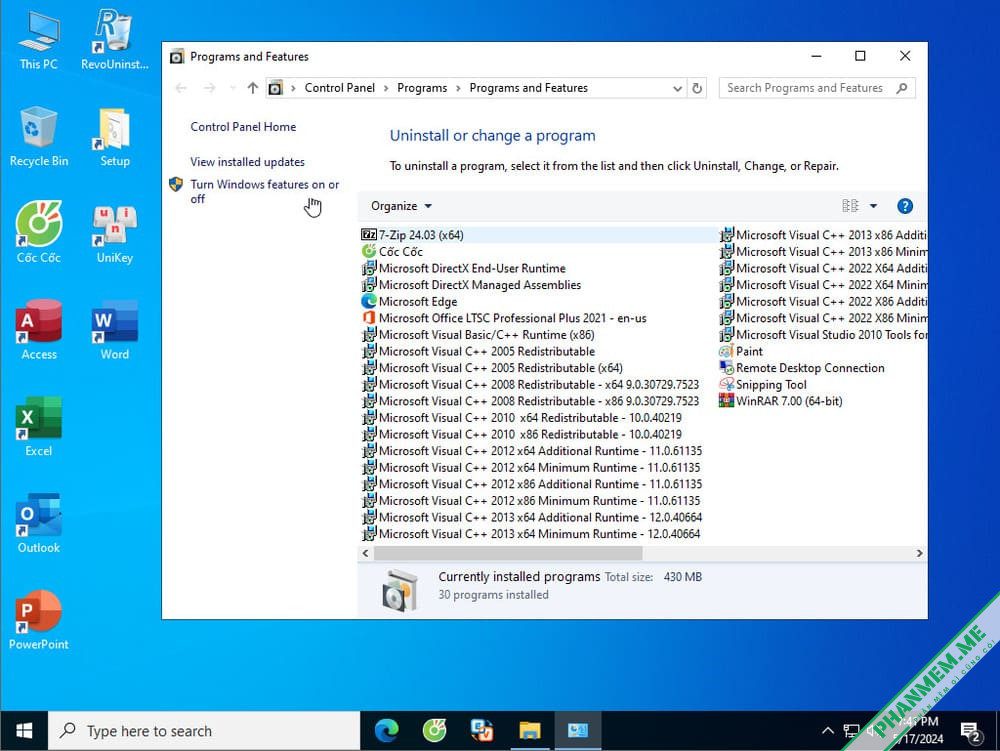Open This PC desktop icon
Image resolution: width=1000 pixels, height=751 pixels.
tap(38, 40)
